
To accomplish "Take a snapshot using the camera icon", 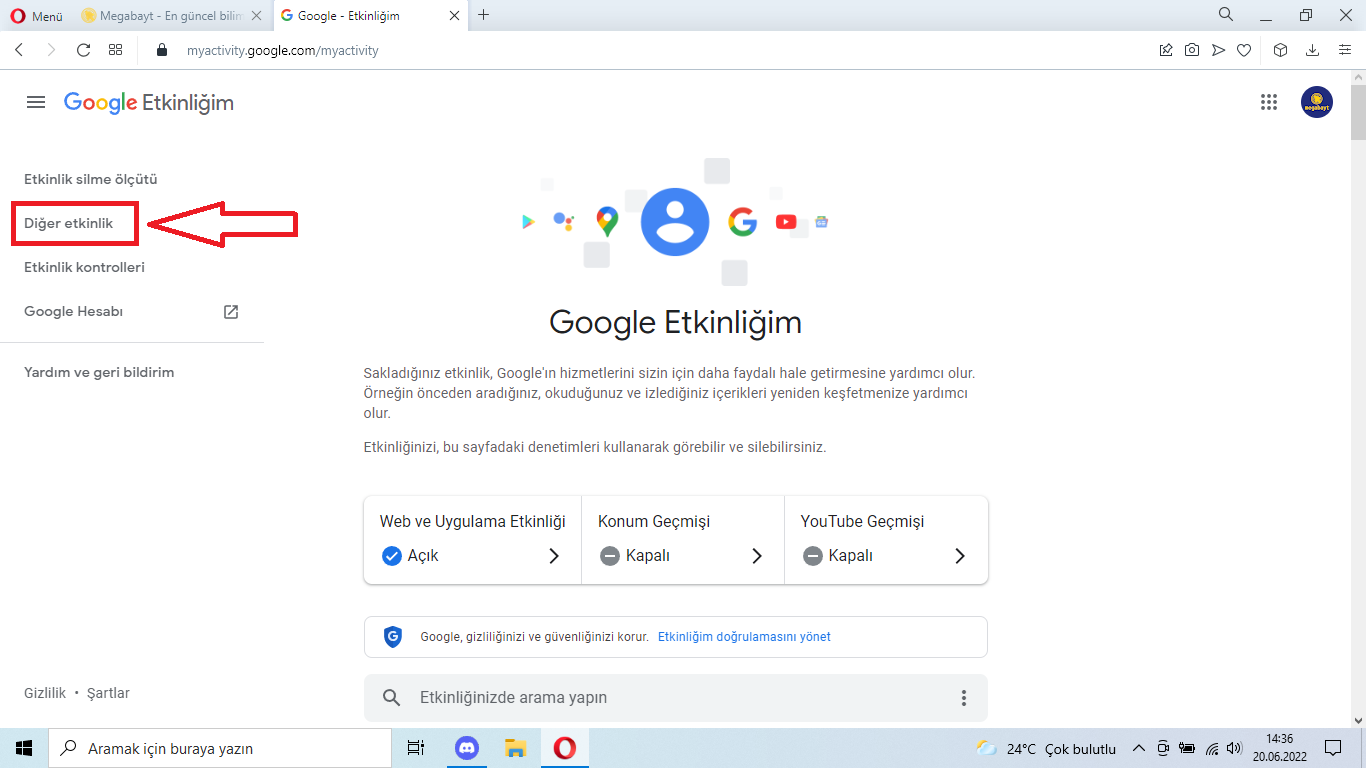I will pos(1191,49).
